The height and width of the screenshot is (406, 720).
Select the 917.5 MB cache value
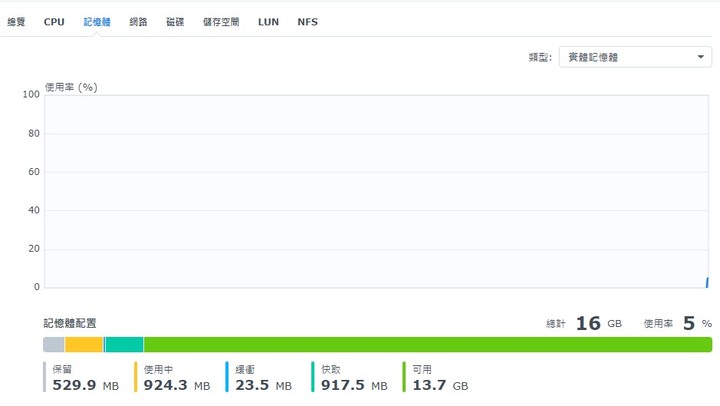(x=354, y=385)
